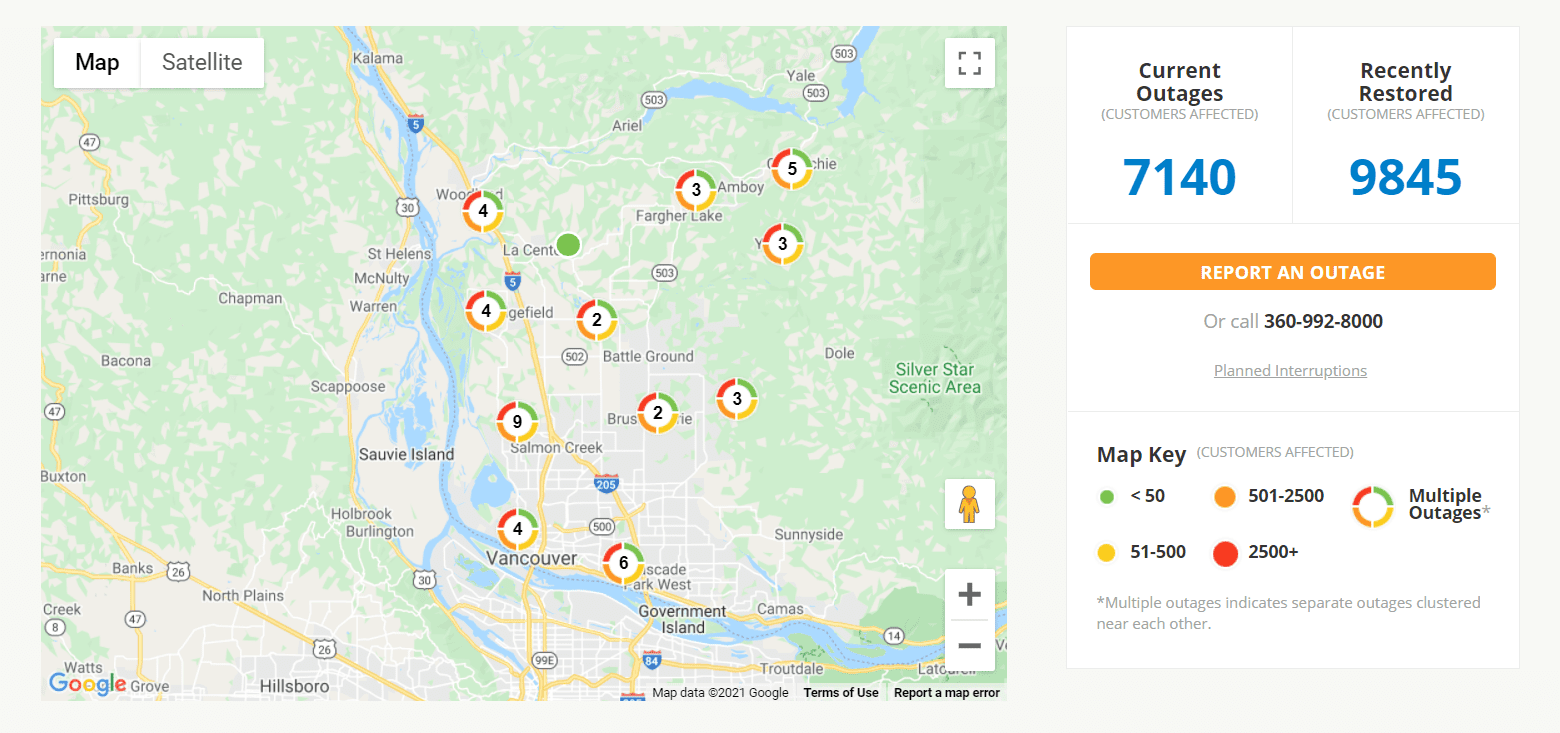This screenshot has height=733, width=1560.
Task: Click Report a map error link
Action: [946, 693]
